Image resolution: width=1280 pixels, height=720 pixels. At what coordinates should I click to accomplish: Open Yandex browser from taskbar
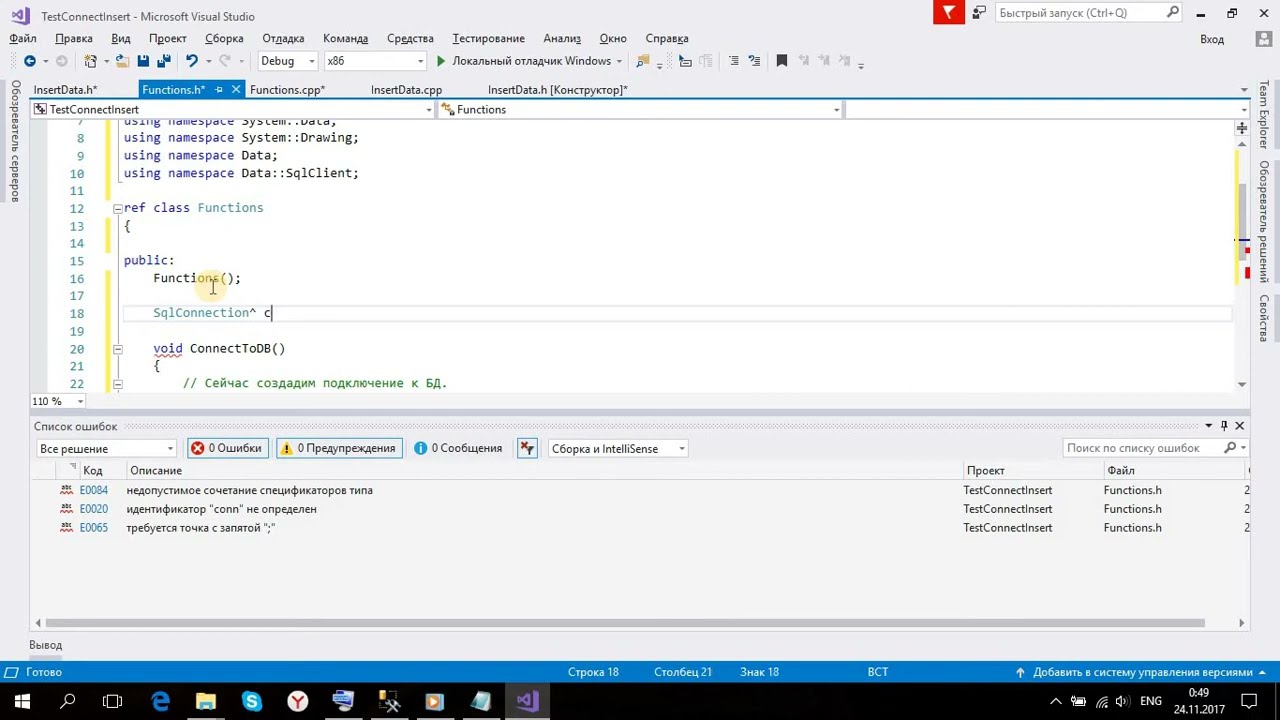click(297, 701)
